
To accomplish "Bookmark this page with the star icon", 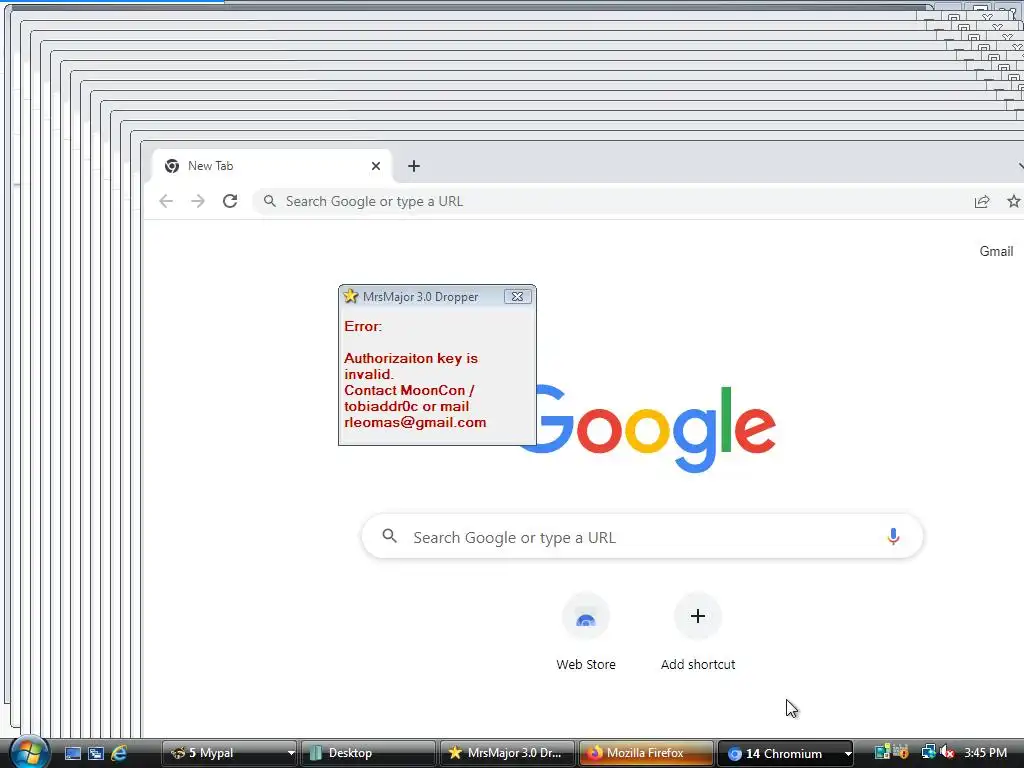I will 1014,201.
